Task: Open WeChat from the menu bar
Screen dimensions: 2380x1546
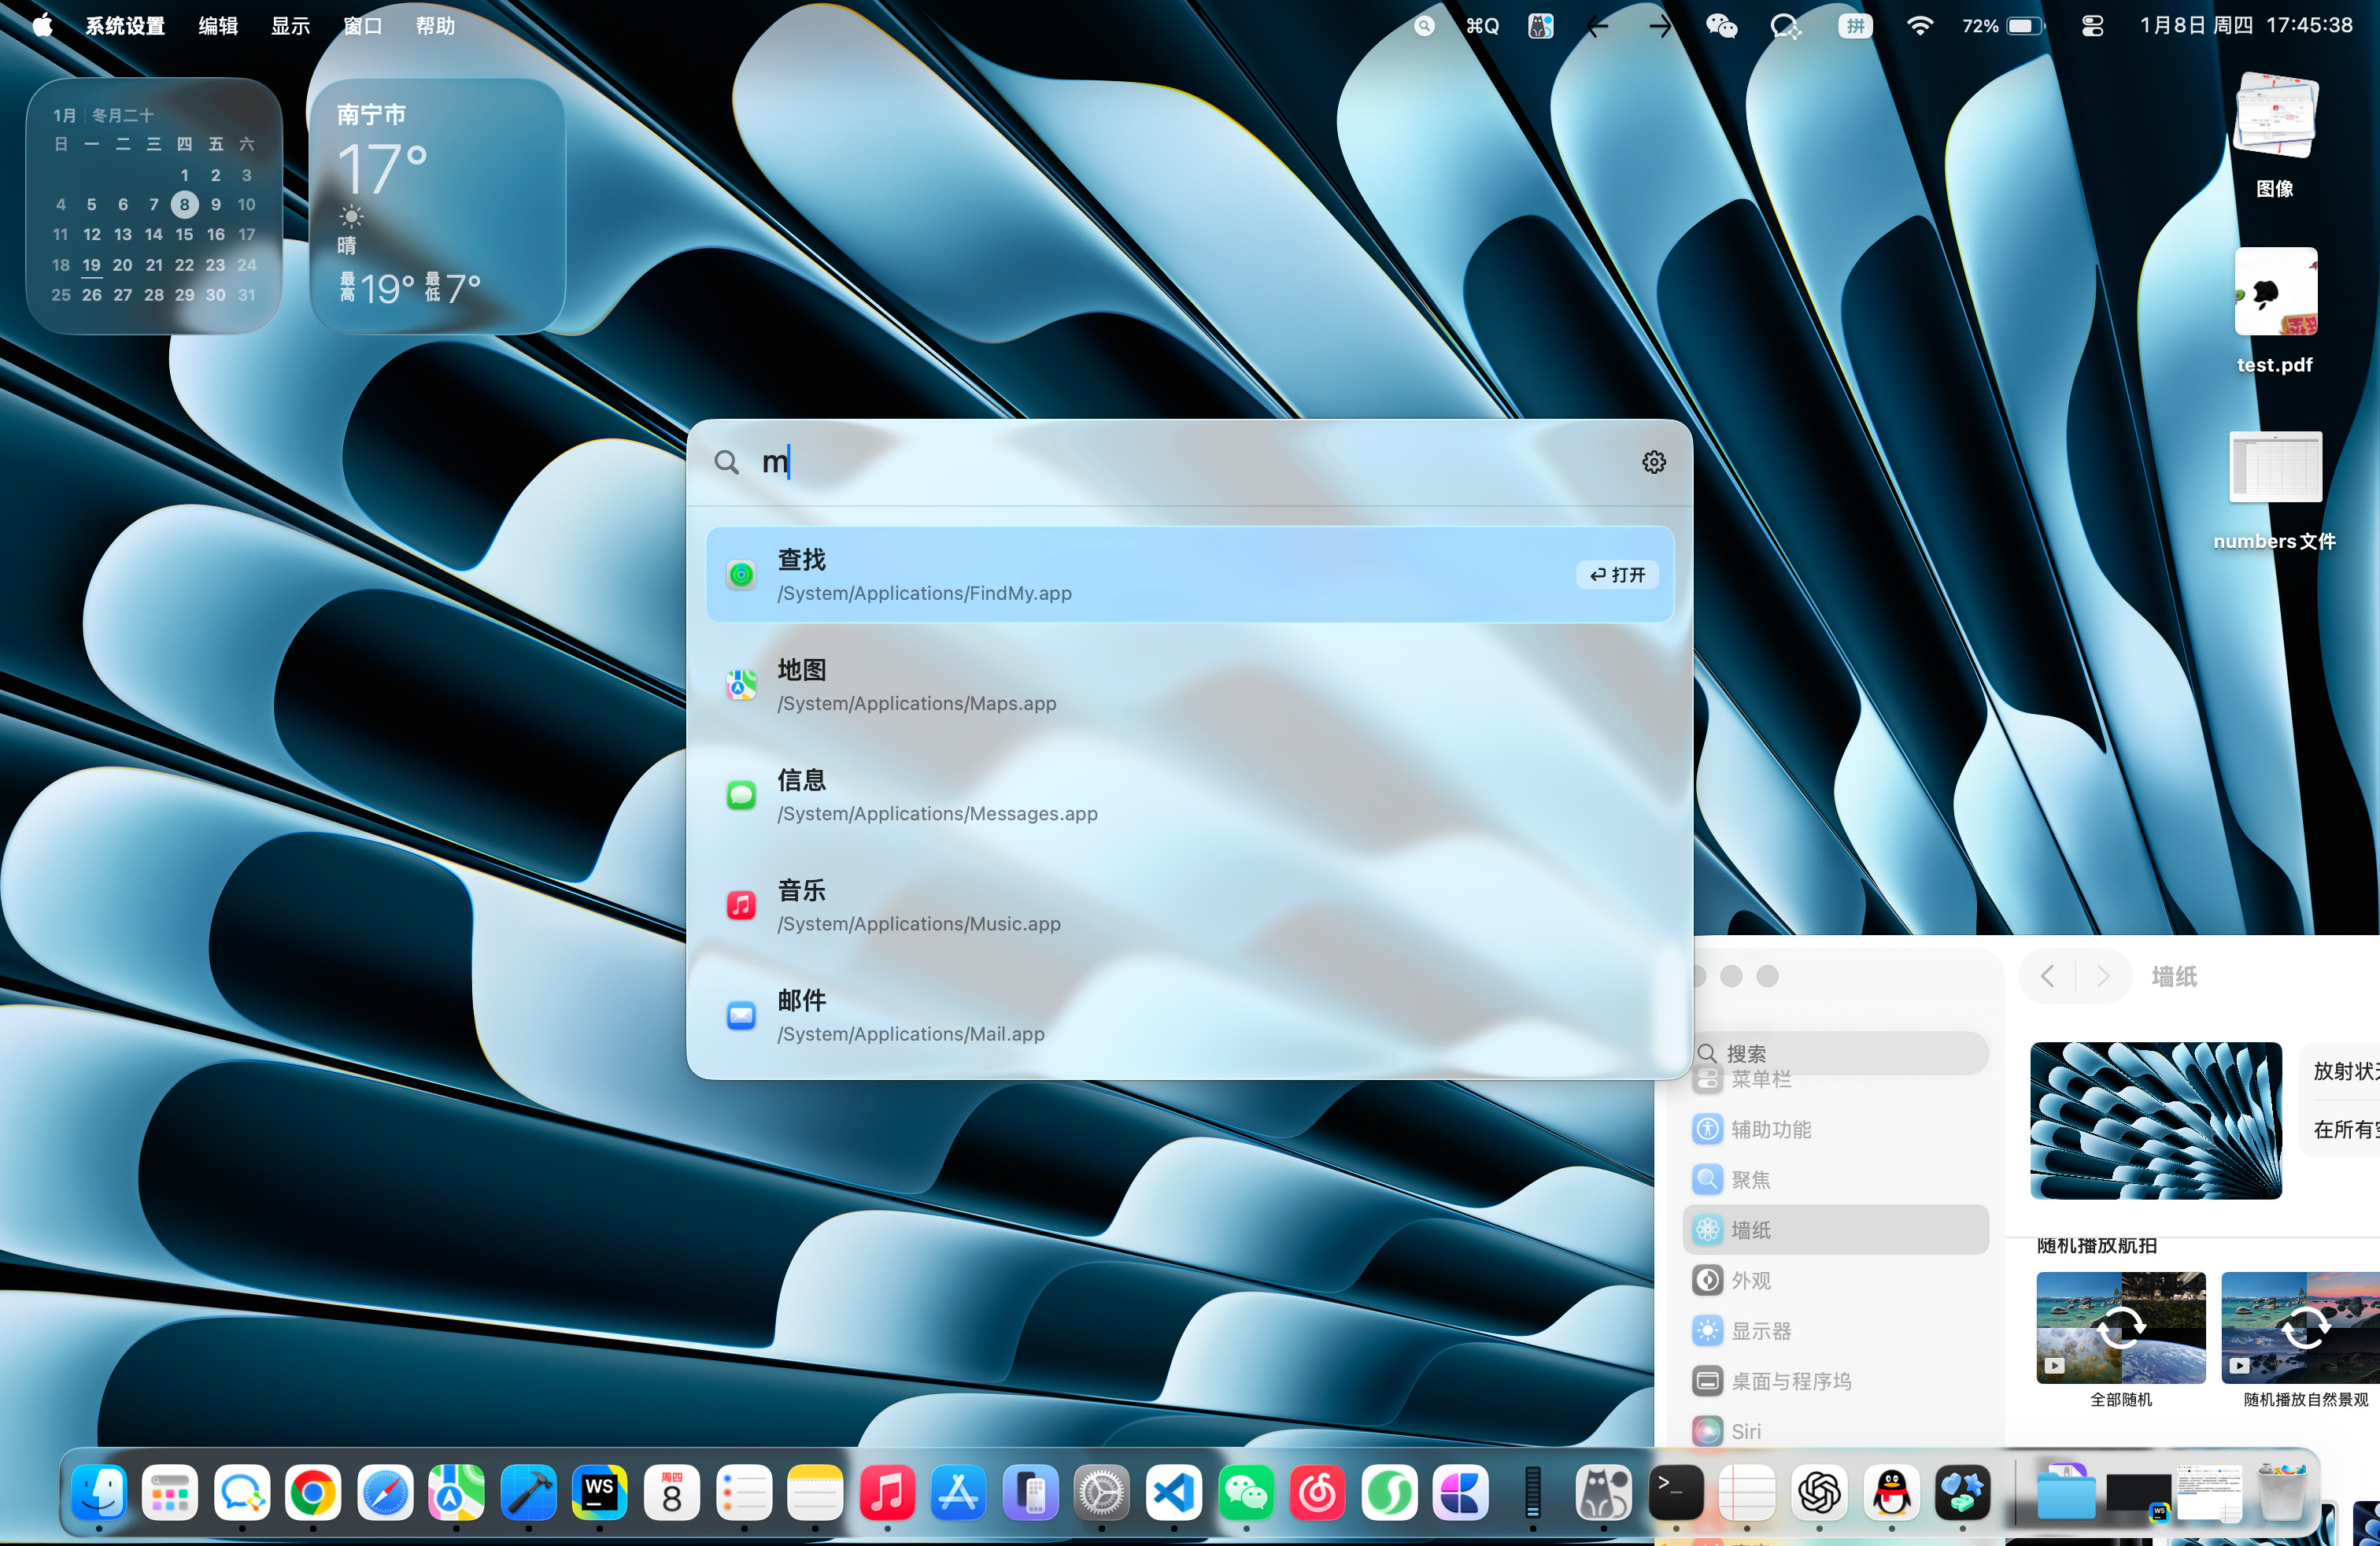Action: coord(1721,26)
